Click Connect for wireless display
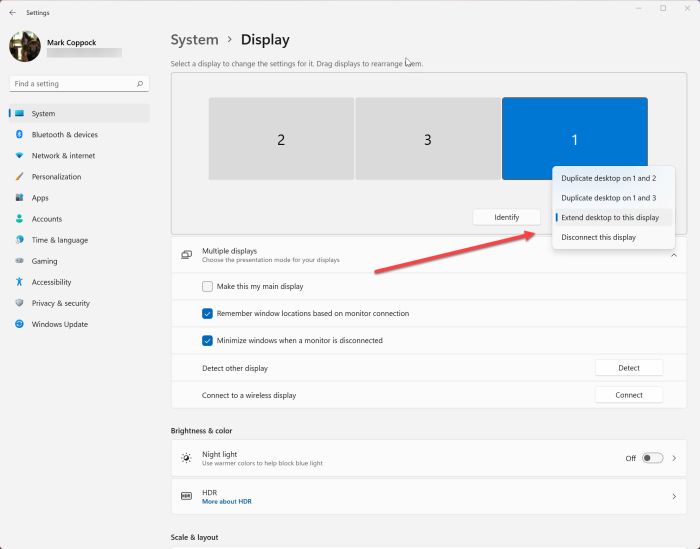The image size is (700, 549). 629,395
